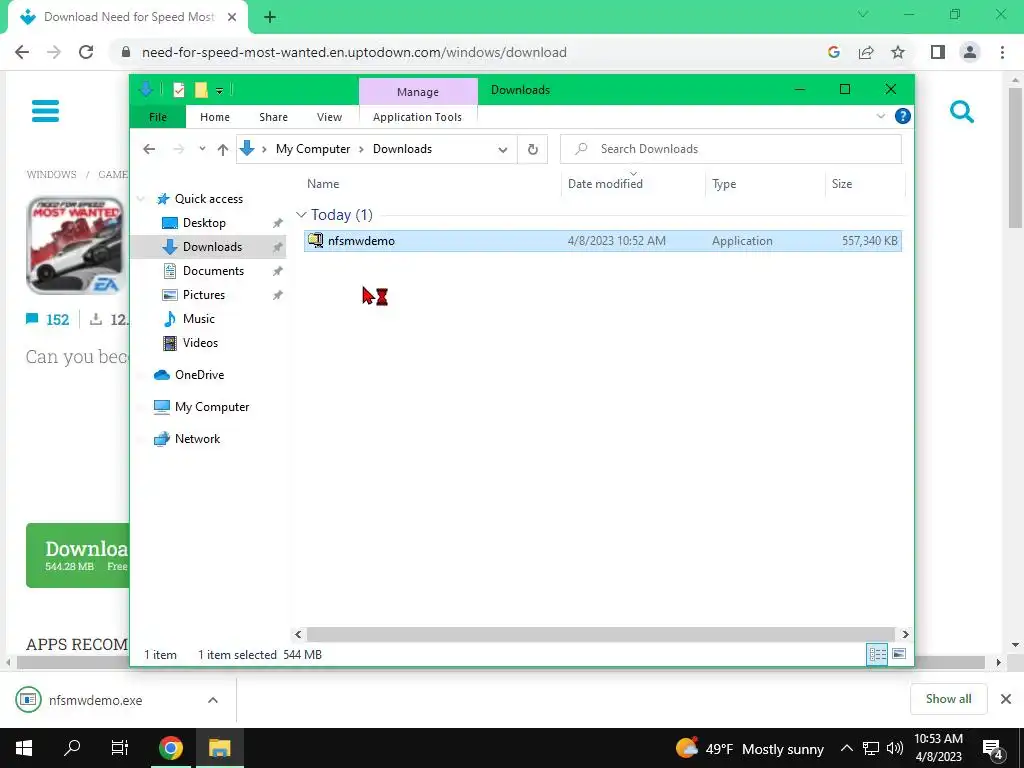
Task: Click the Uptodown search magnifier icon
Action: (x=961, y=112)
